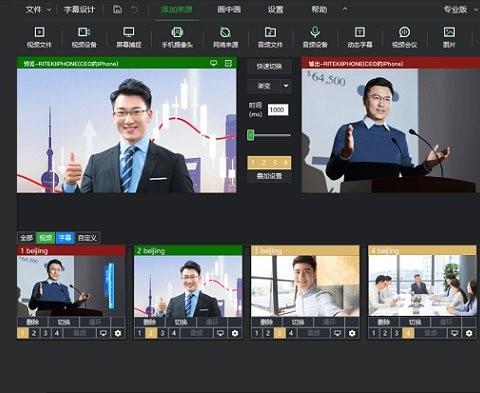Click 切换 switch on source 4 beijing
This screenshot has width=480, height=393.
point(415,322)
